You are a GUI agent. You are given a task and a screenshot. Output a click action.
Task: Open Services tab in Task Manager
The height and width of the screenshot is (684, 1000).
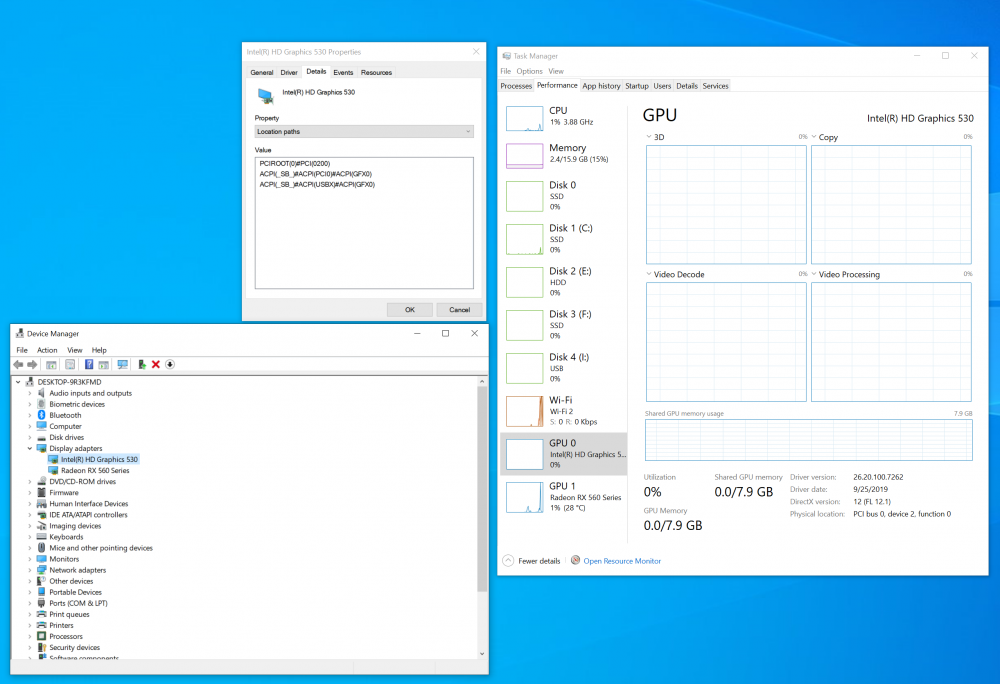pos(715,86)
